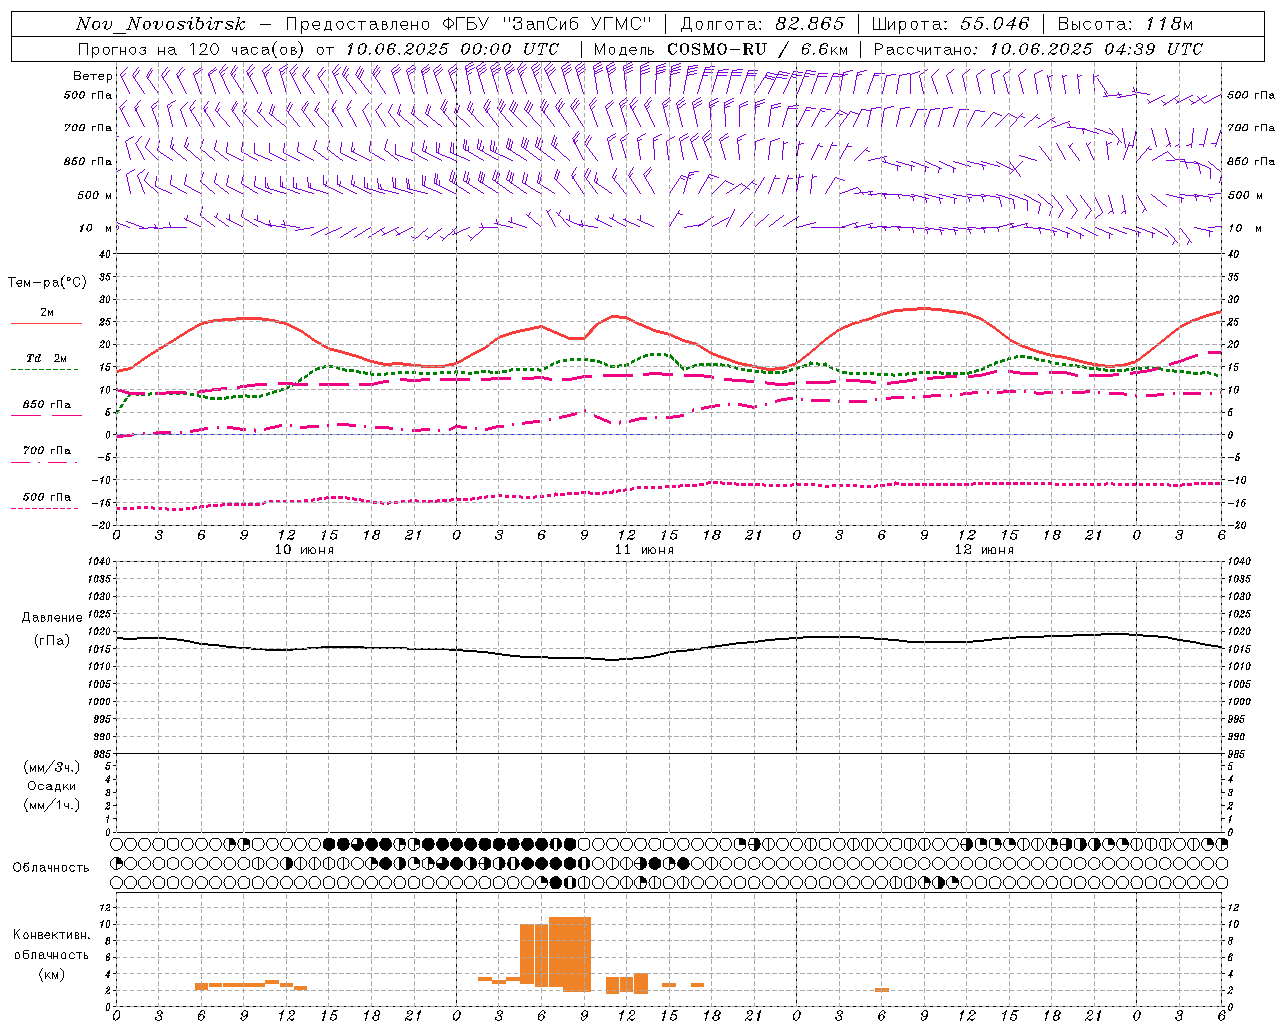Click the 'Конвективн.' convective panel label
The image size is (1280, 1024).
coord(51,935)
